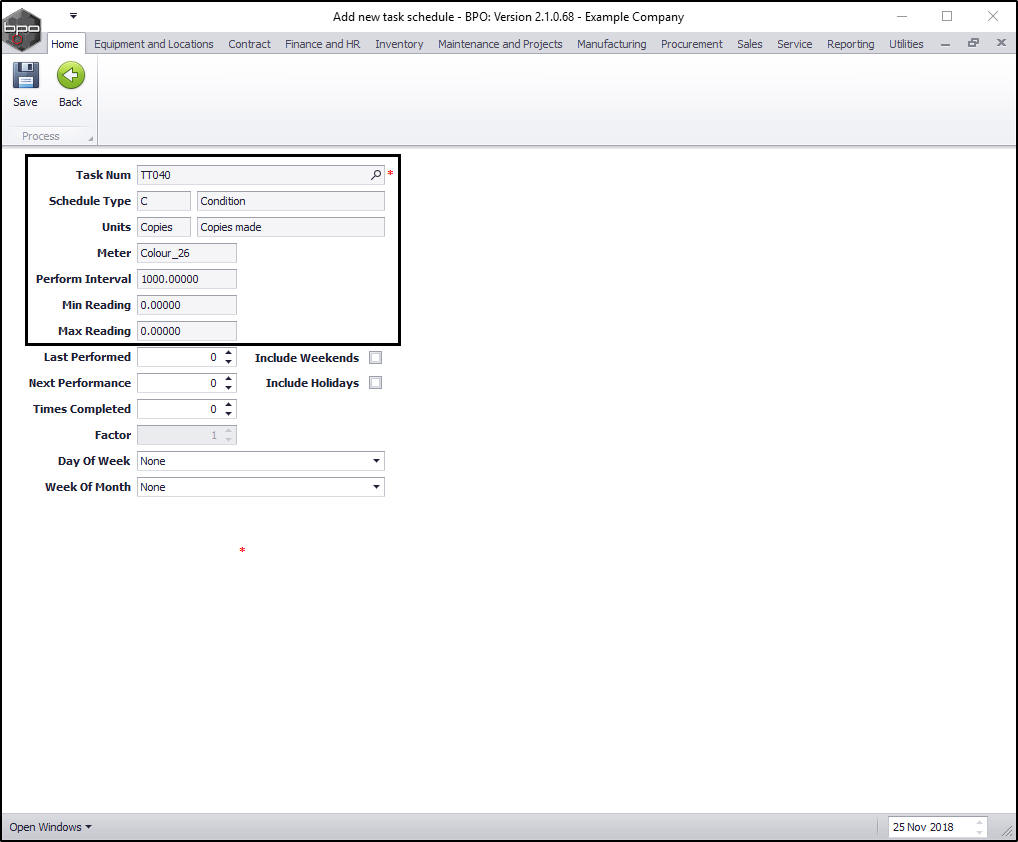Viewport: 1018px width, 842px height.
Task: Click the disabled Factor field
Action: click(186, 435)
